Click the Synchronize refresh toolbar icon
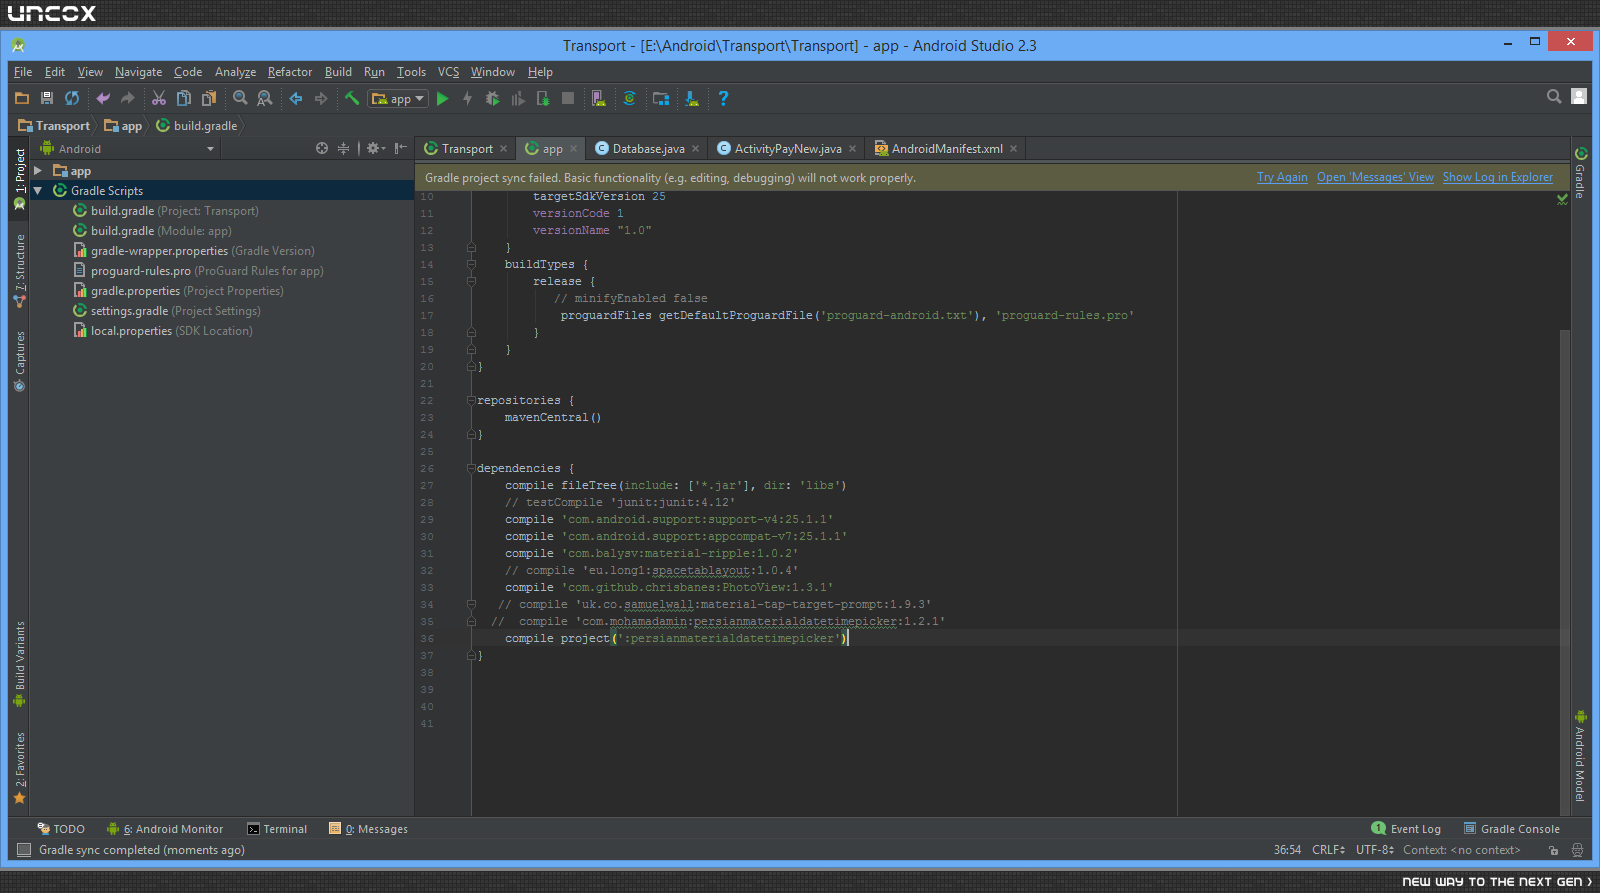This screenshot has height=893, width=1600. coord(72,98)
